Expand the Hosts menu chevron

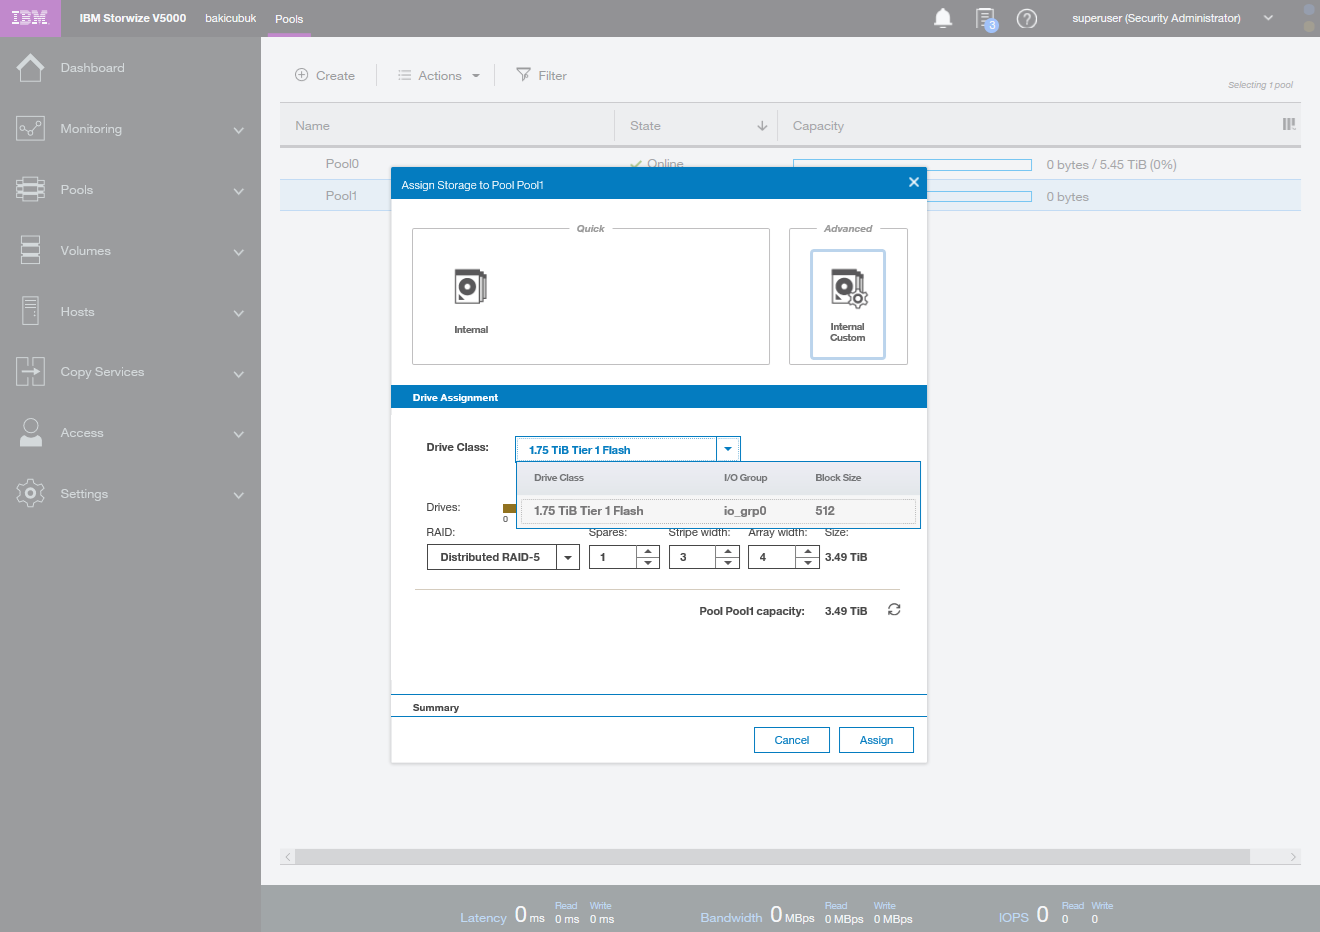pyautogui.click(x=238, y=313)
